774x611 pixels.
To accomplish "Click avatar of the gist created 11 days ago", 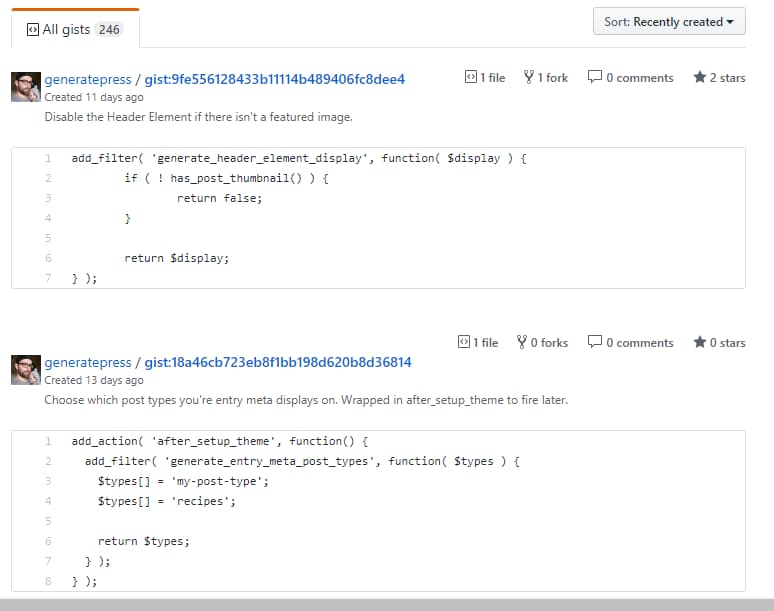I will coord(26,87).
